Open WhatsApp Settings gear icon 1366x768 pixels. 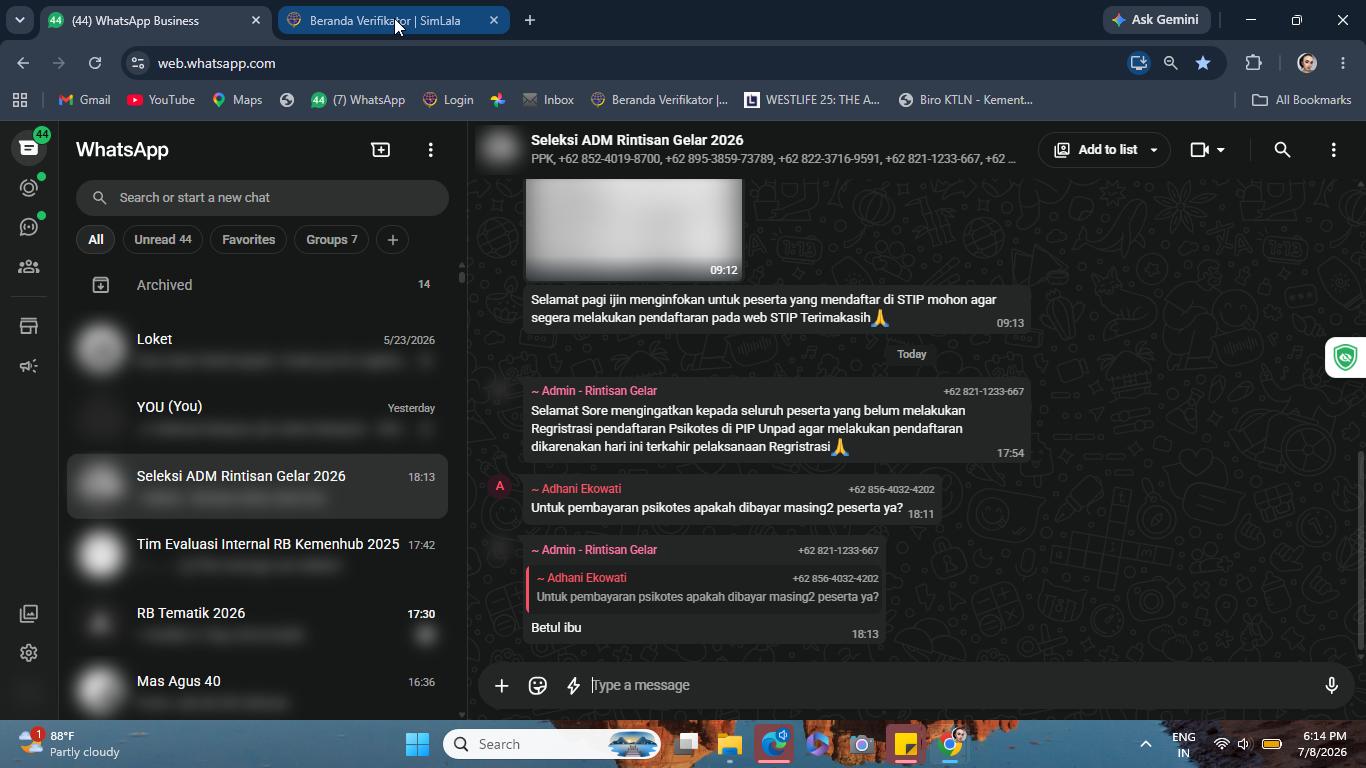(x=29, y=653)
